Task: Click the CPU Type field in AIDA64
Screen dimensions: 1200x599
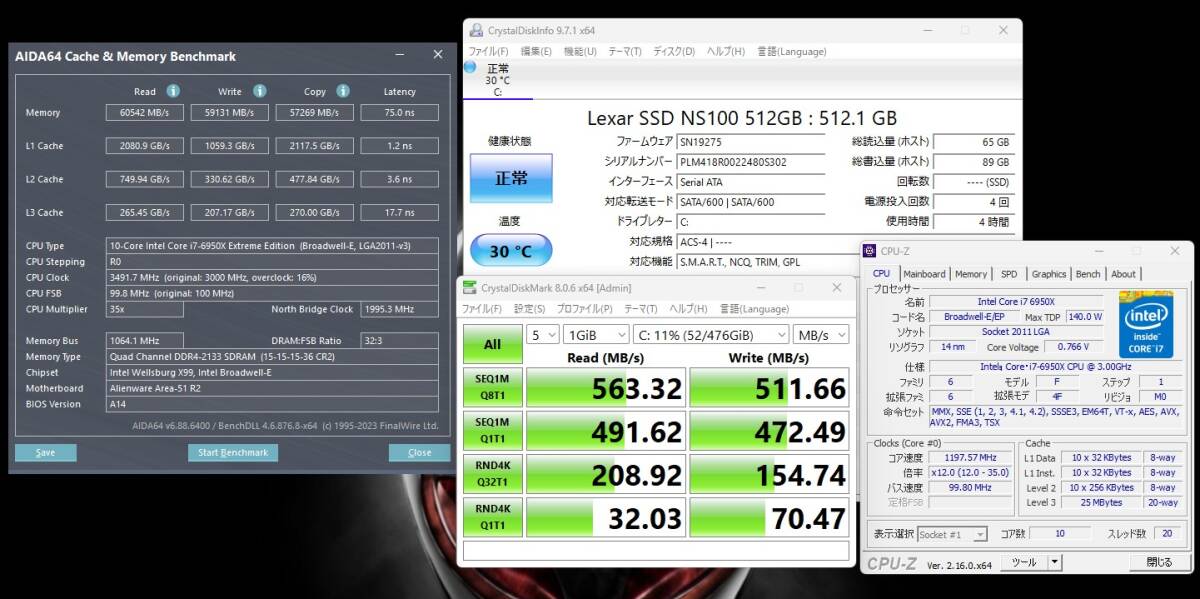Action: point(272,245)
